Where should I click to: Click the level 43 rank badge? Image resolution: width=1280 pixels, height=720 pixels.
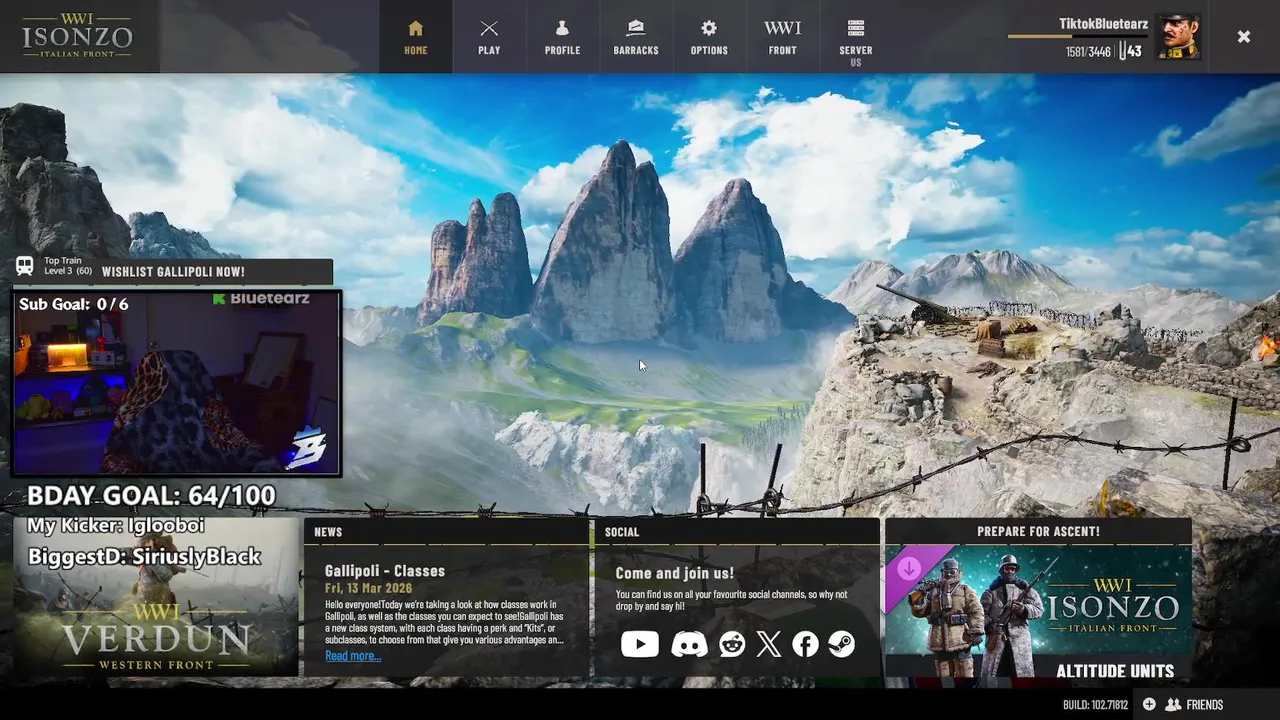pos(1130,51)
